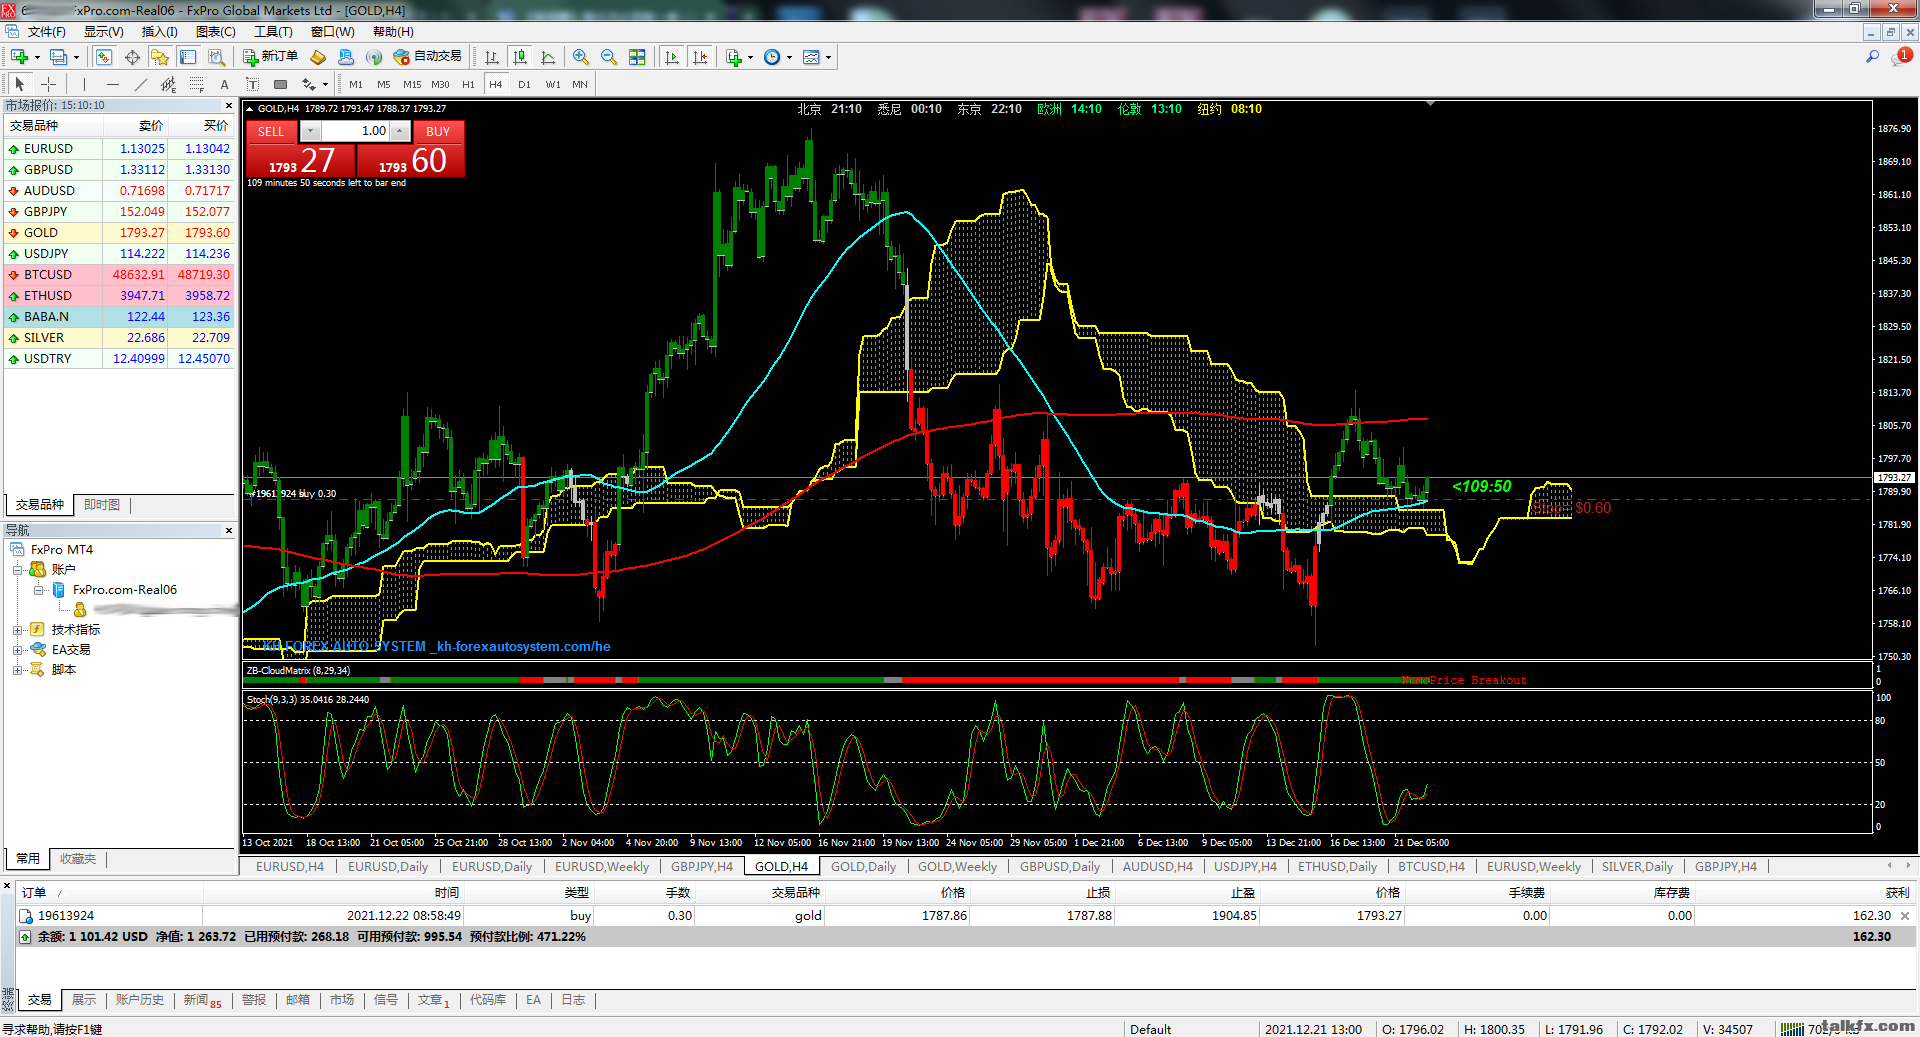Toggle the Navigator panel star-folder icon
Viewport: 1920px width, 1037px height.
coord(160,57)
